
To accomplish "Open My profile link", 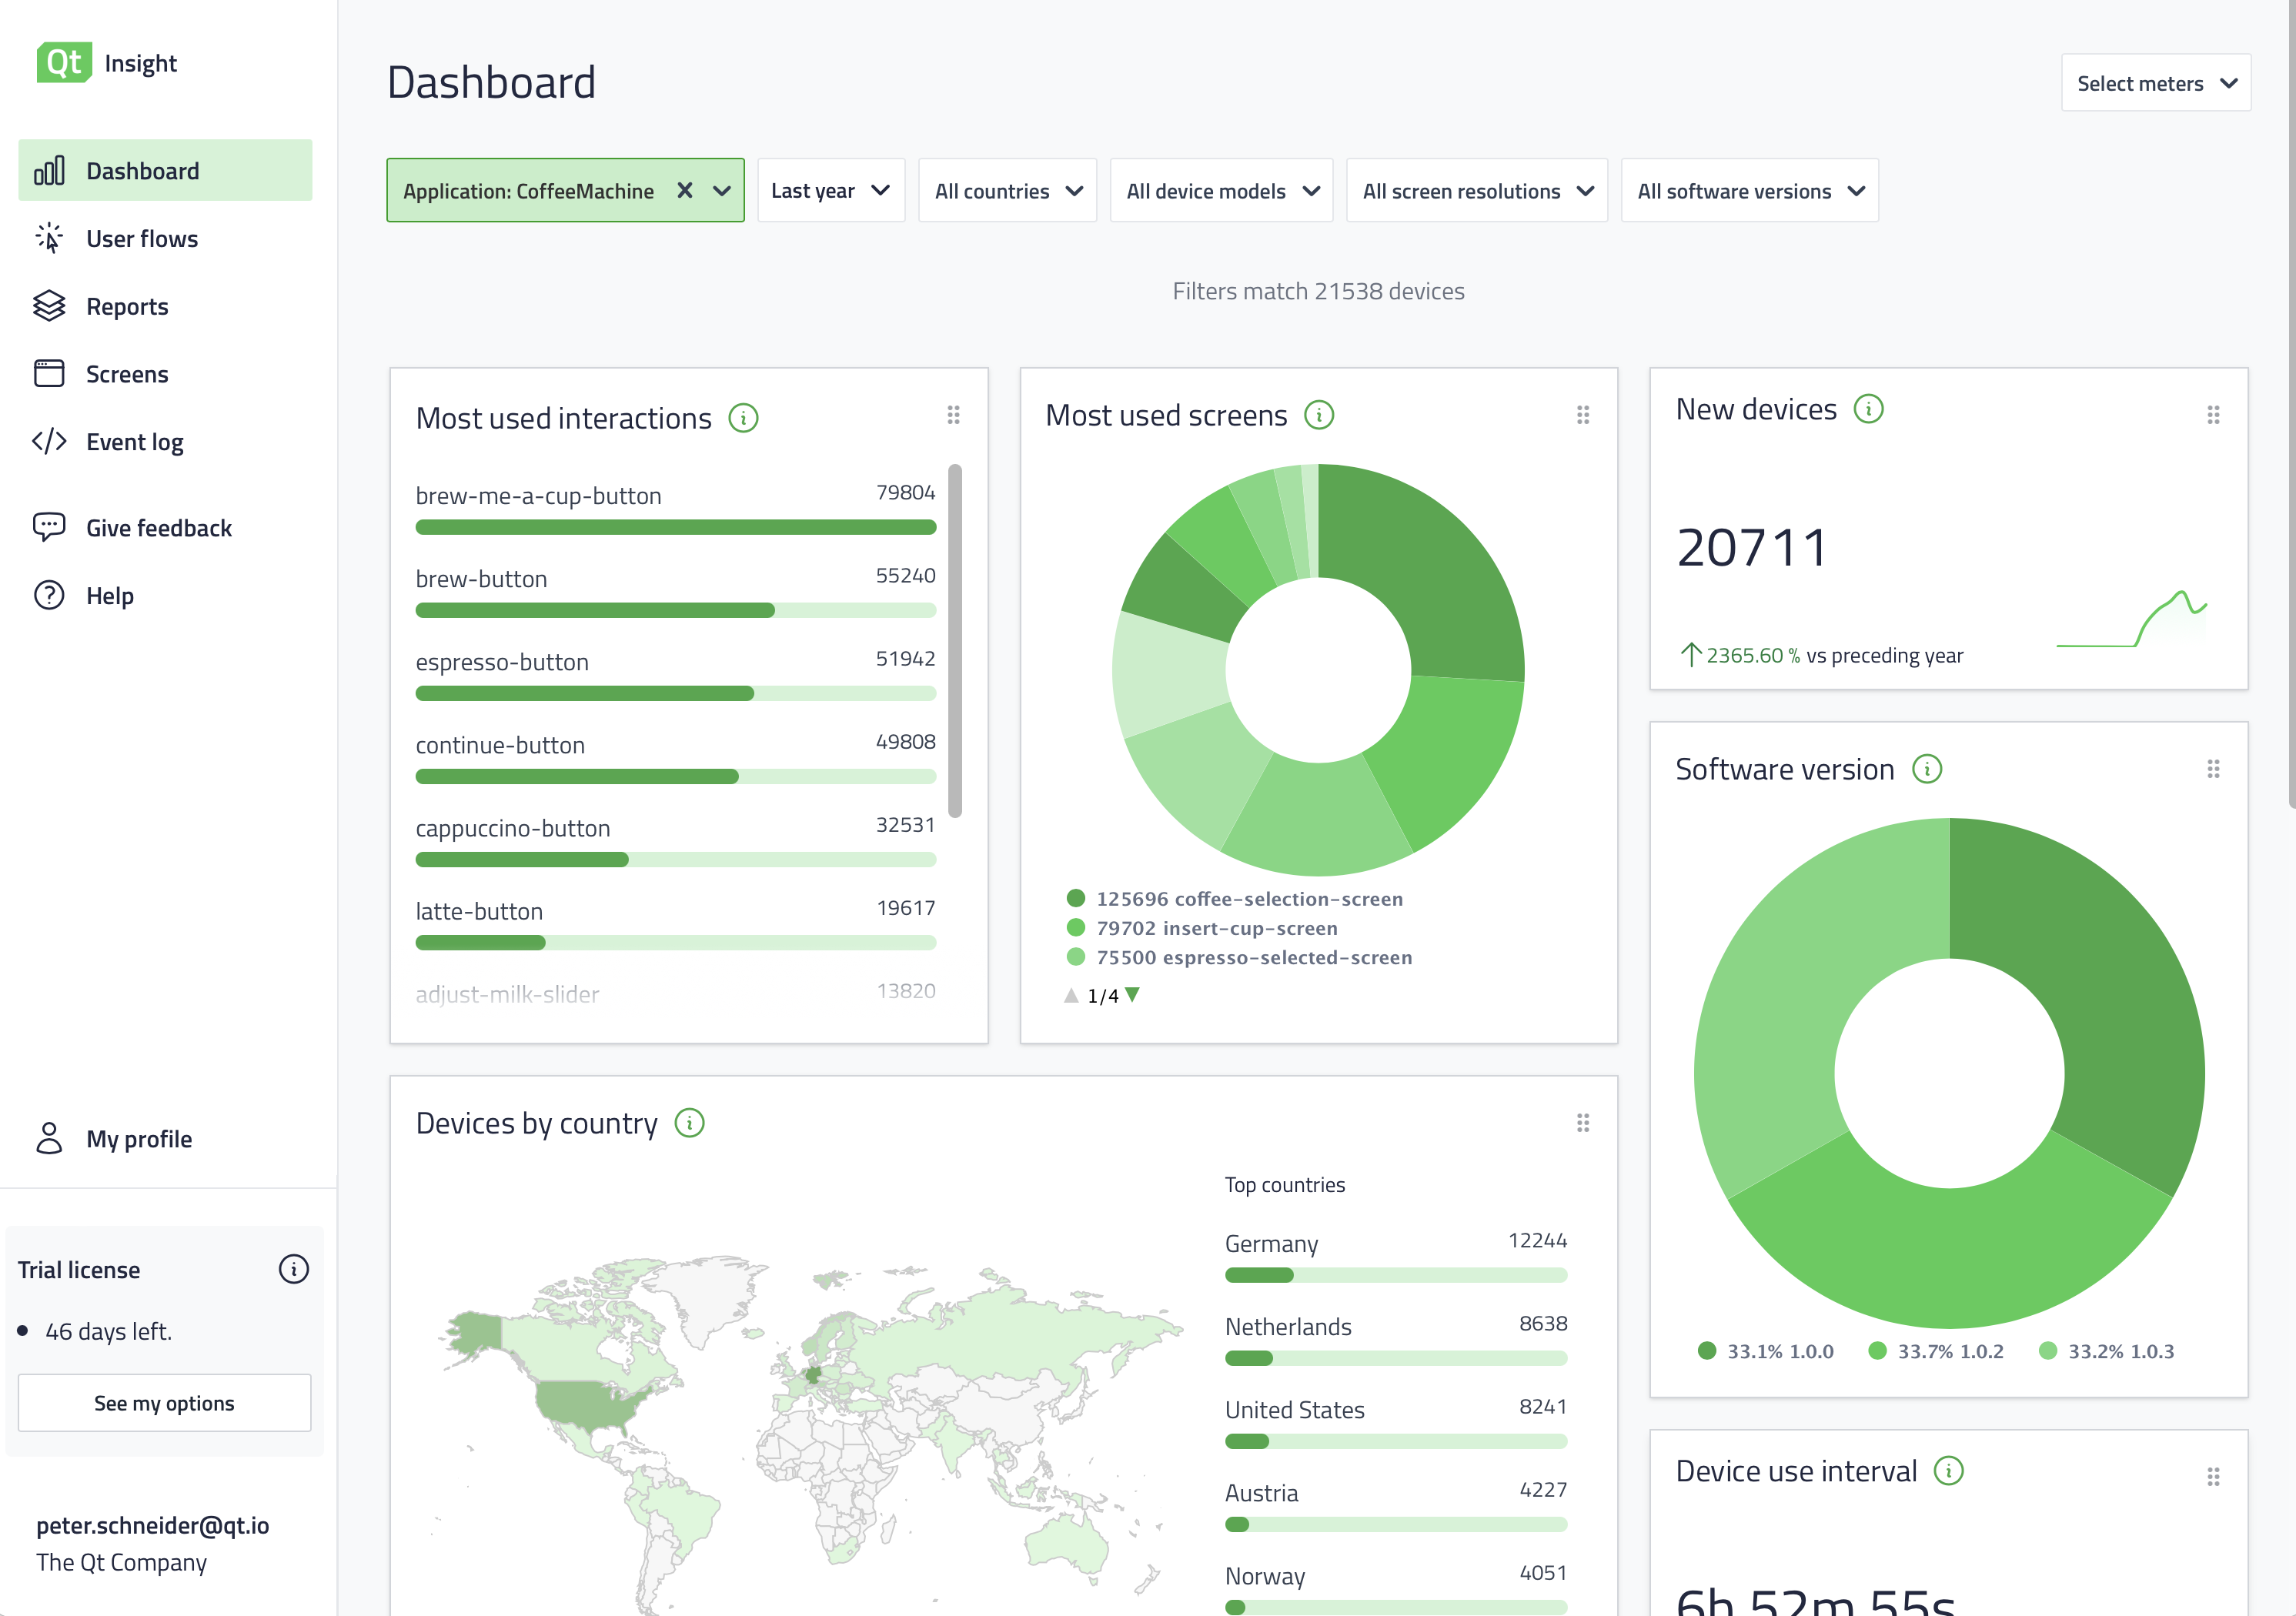I will pos(139,1139).
